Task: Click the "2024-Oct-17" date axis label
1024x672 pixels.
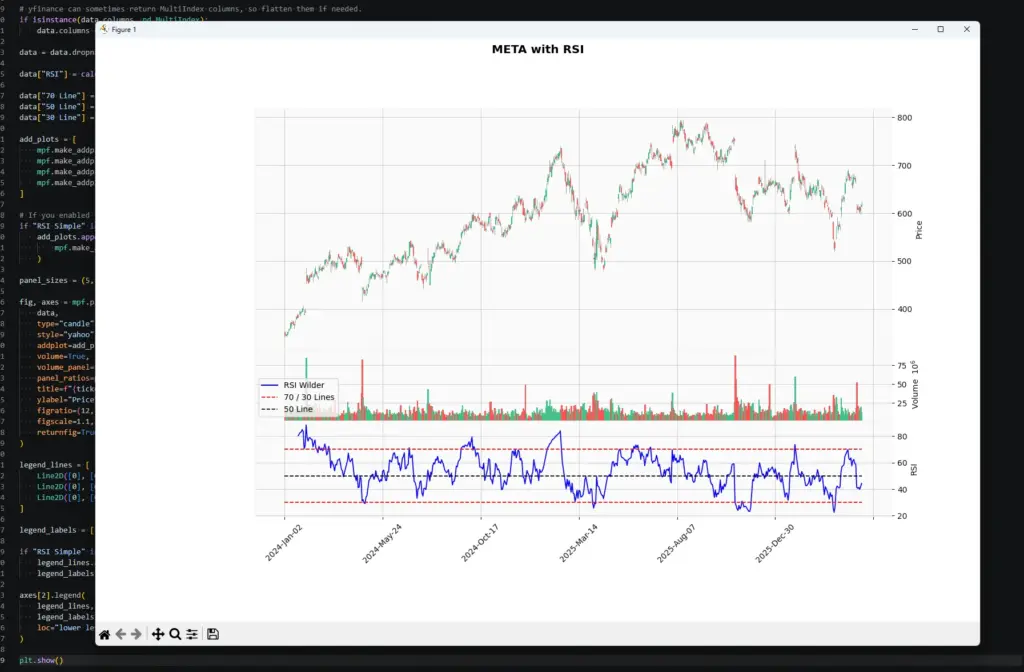Action: [480, 543]
